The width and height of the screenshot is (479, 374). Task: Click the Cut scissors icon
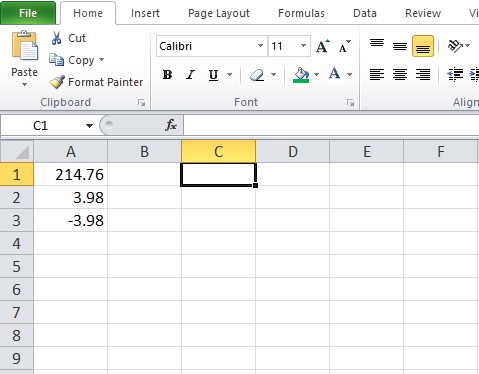[56, 38]
